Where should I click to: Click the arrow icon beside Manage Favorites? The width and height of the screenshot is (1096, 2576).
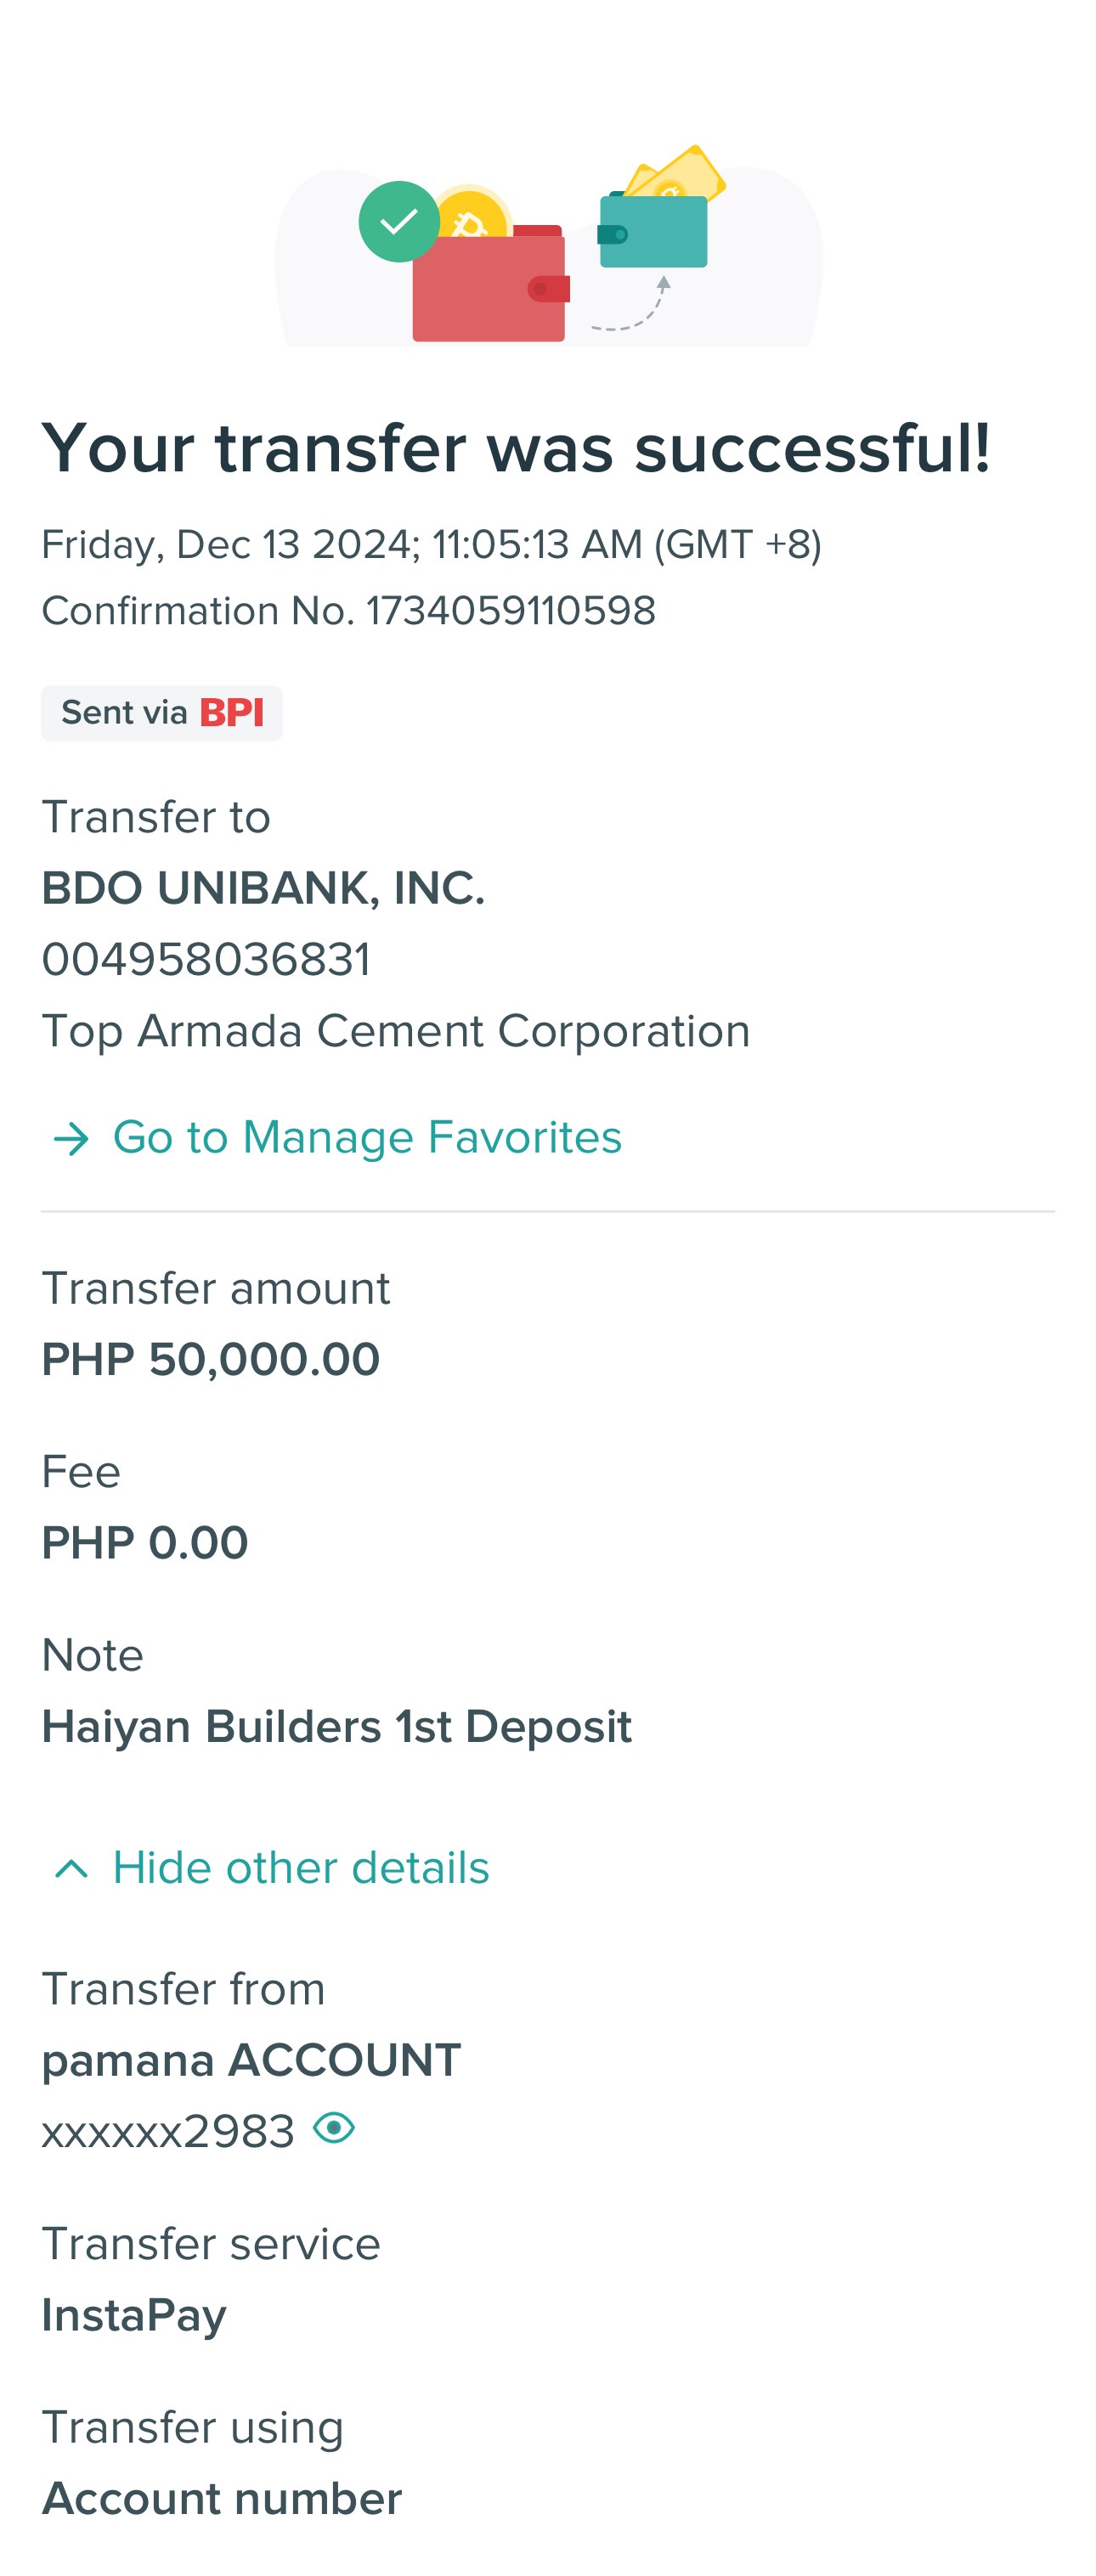[x=71, y=1138]
